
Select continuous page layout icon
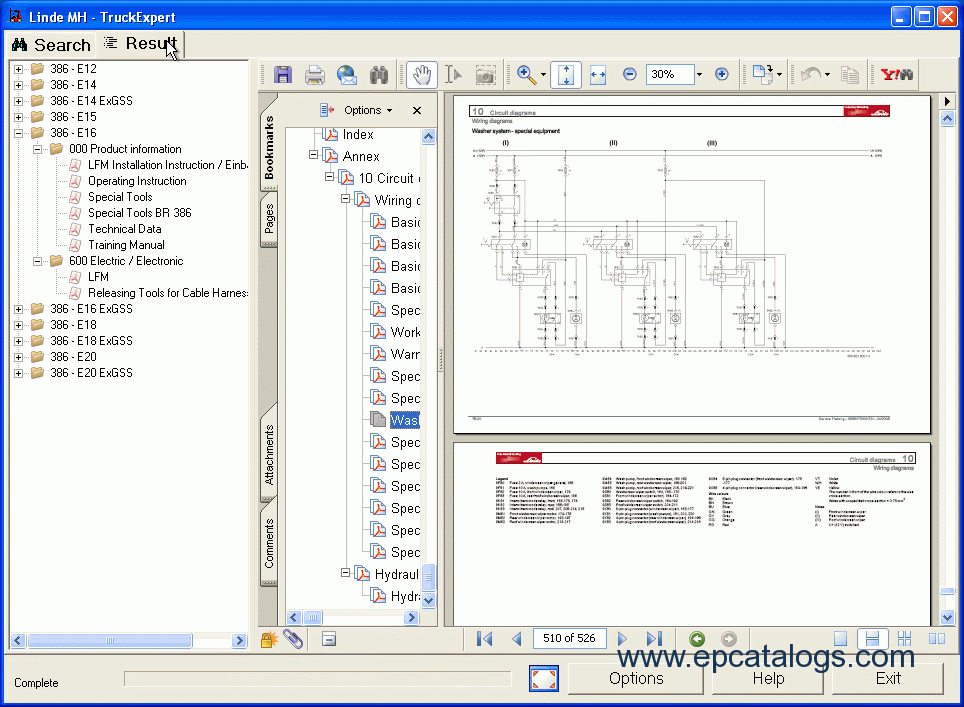coord(872,639)
